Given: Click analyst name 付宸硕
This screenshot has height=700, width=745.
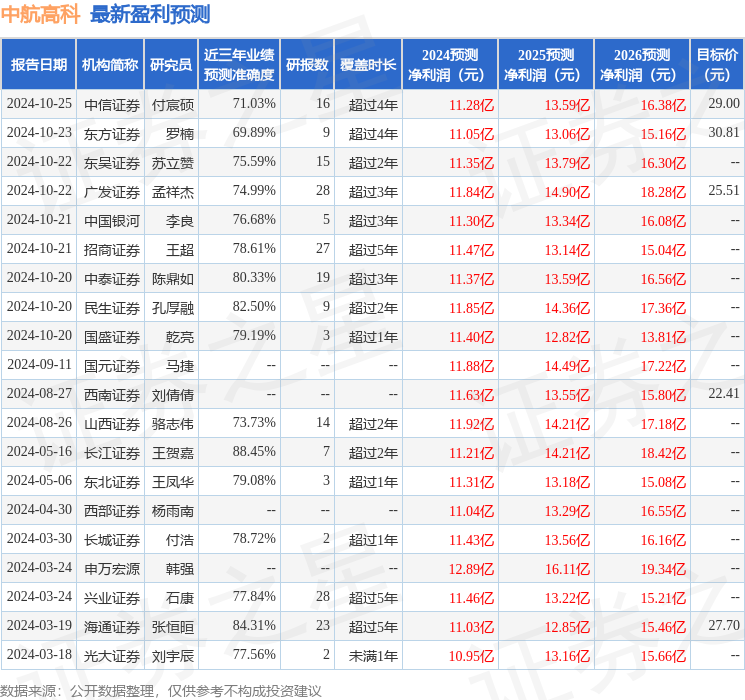Looking at the screenshot, I should point(173,105).
